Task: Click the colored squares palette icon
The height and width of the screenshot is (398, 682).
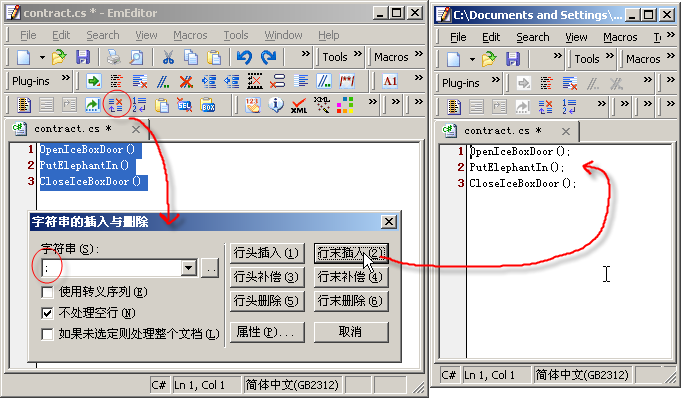Action: (345, 105)
